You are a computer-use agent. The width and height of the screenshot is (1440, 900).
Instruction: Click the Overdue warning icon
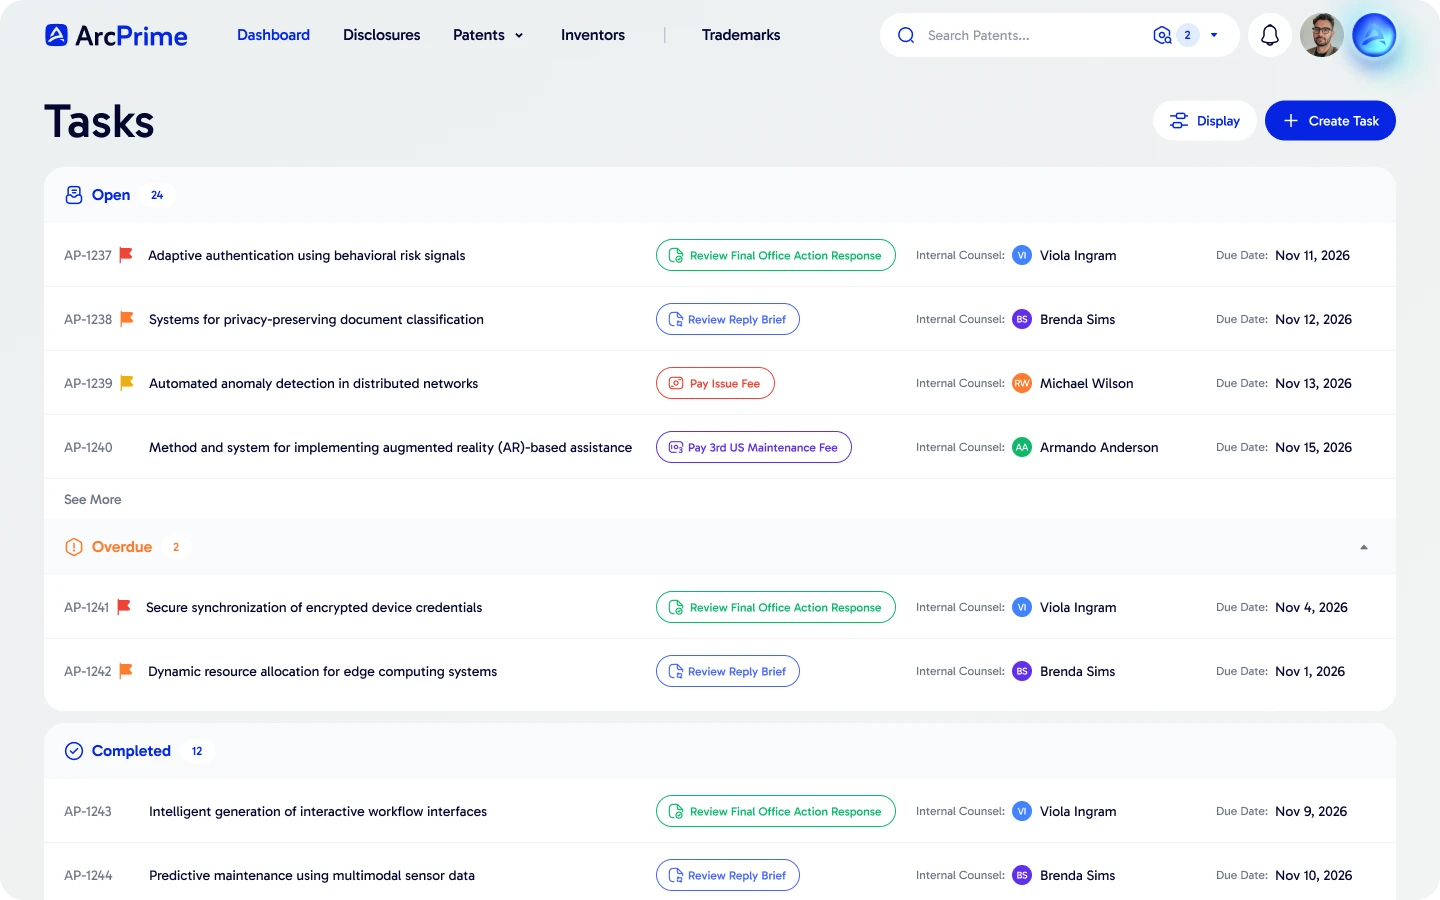click(x=74, y=547)
